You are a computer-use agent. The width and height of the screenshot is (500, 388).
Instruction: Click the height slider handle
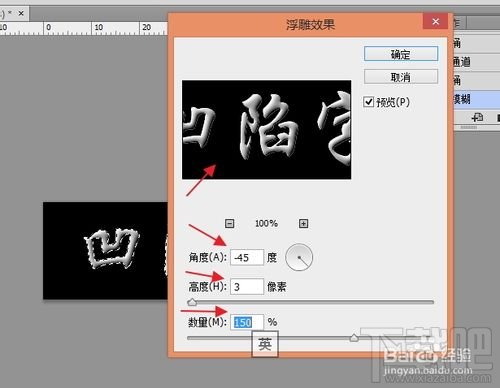coord(192,302)
